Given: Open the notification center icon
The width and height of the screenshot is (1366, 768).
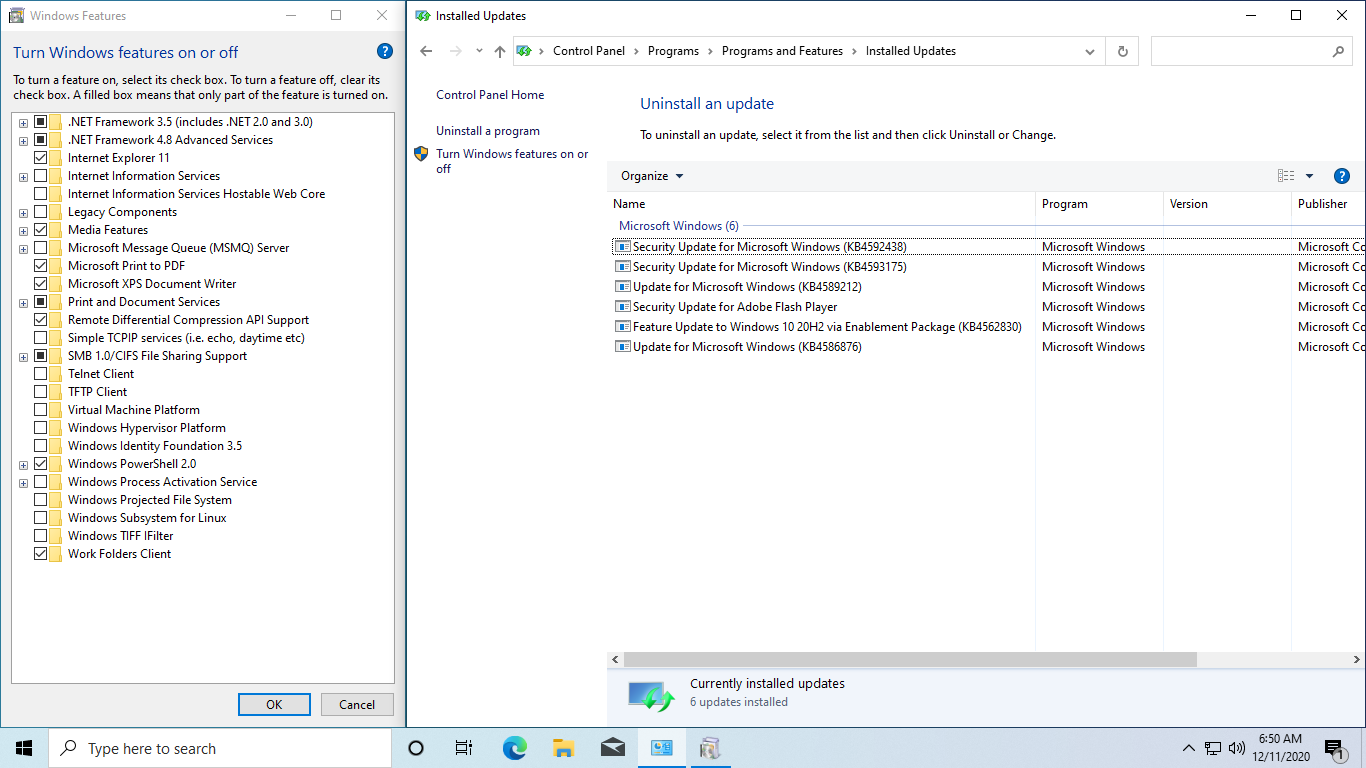Looking at the screenshot, I should tap(1335, 748).
